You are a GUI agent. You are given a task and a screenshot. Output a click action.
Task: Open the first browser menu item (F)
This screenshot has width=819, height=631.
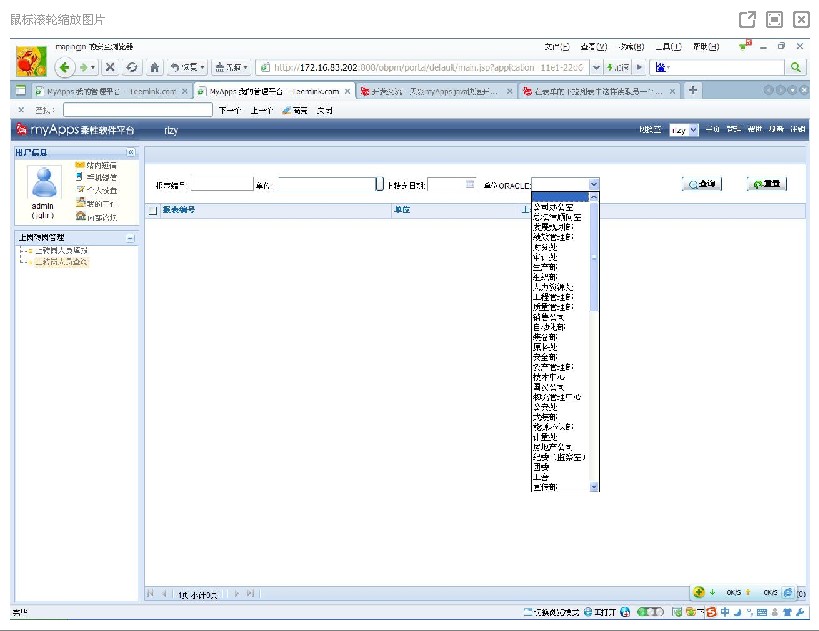[557, 46]
